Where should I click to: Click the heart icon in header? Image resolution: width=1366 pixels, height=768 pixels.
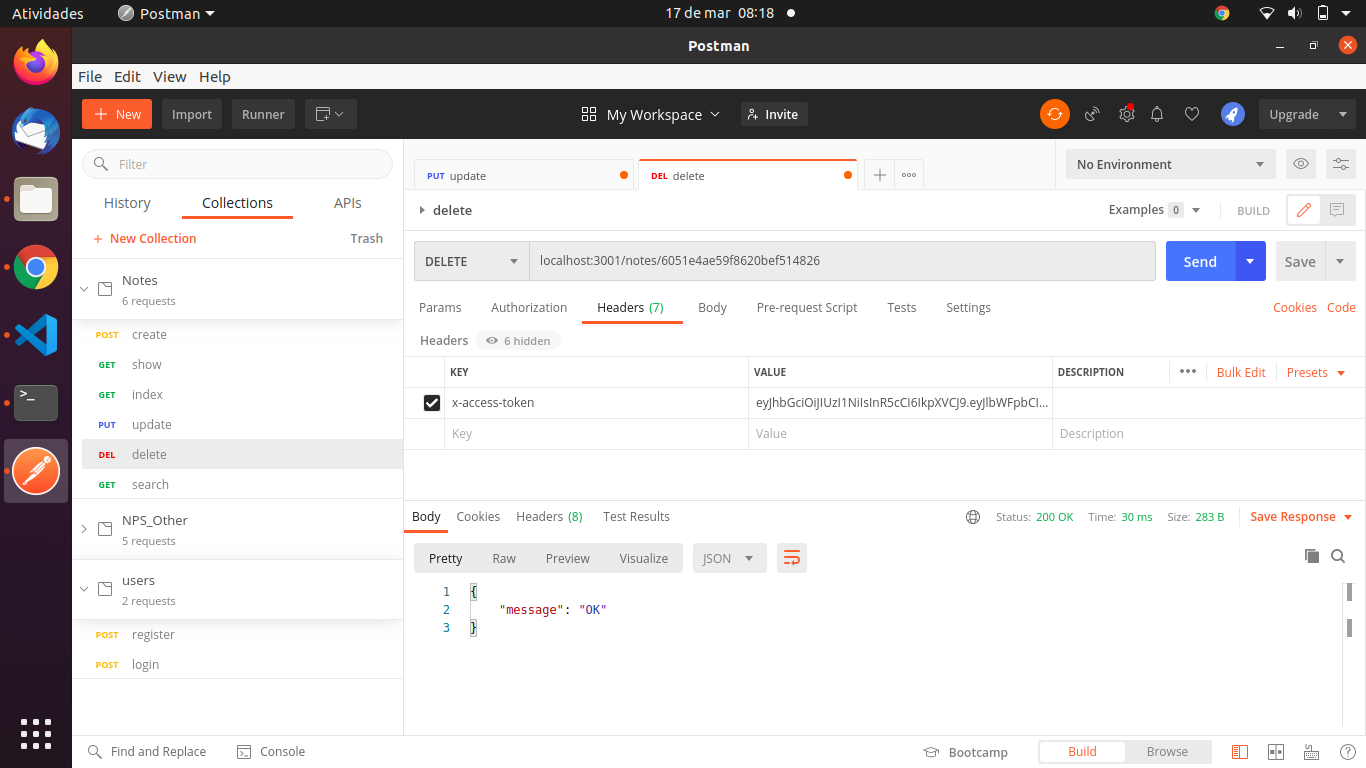coord(1191,114)
